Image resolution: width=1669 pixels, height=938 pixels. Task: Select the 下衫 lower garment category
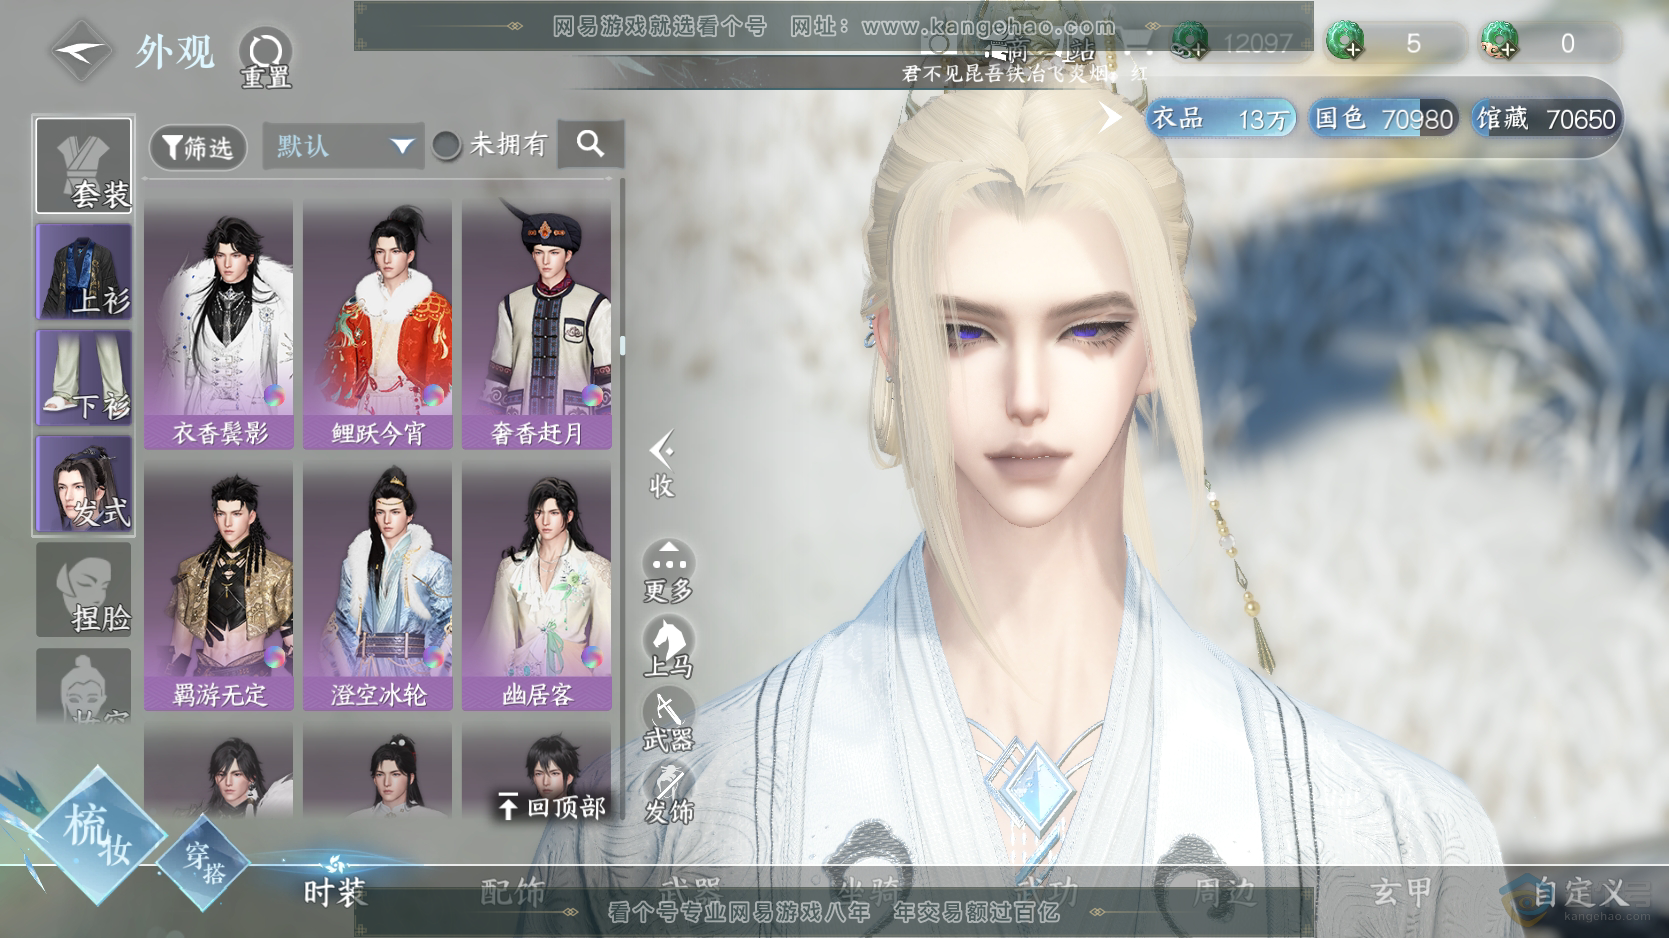(84, 377)
